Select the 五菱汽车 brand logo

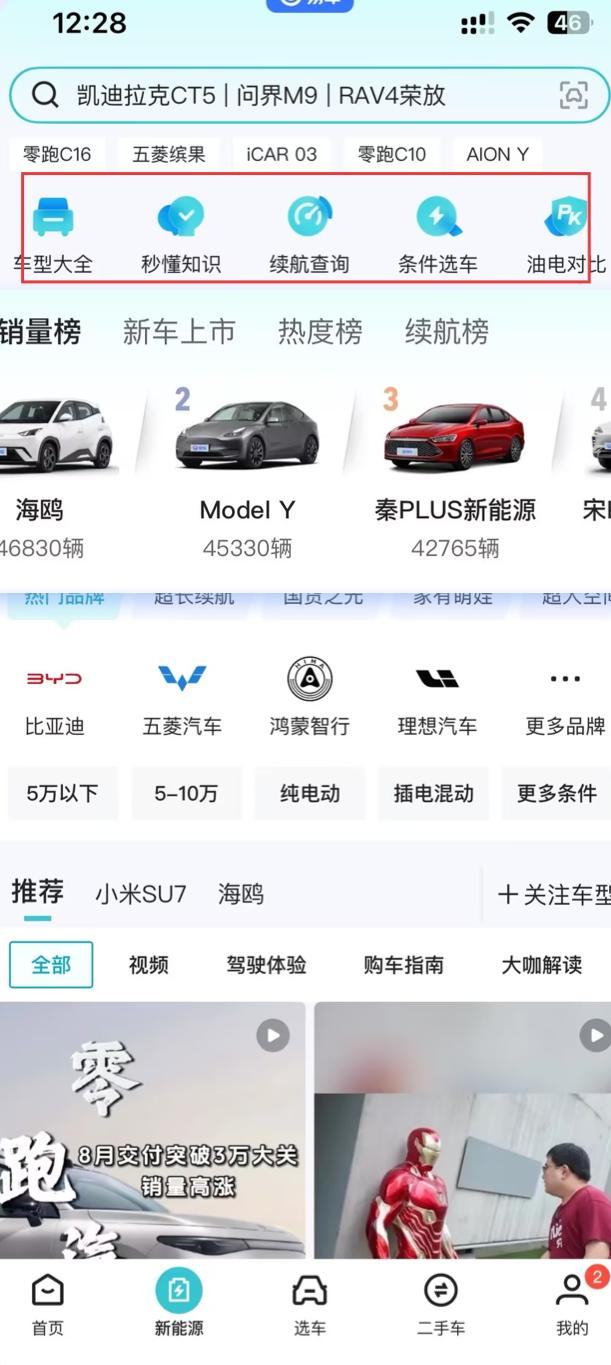[x=182, y=679]
